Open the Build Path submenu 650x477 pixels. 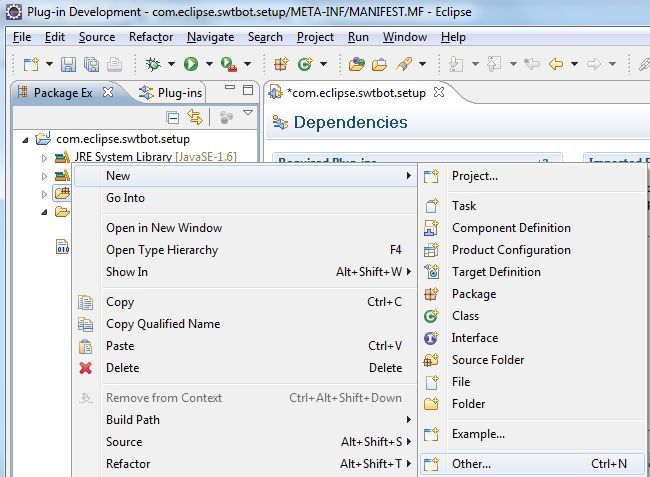(245, 420)
